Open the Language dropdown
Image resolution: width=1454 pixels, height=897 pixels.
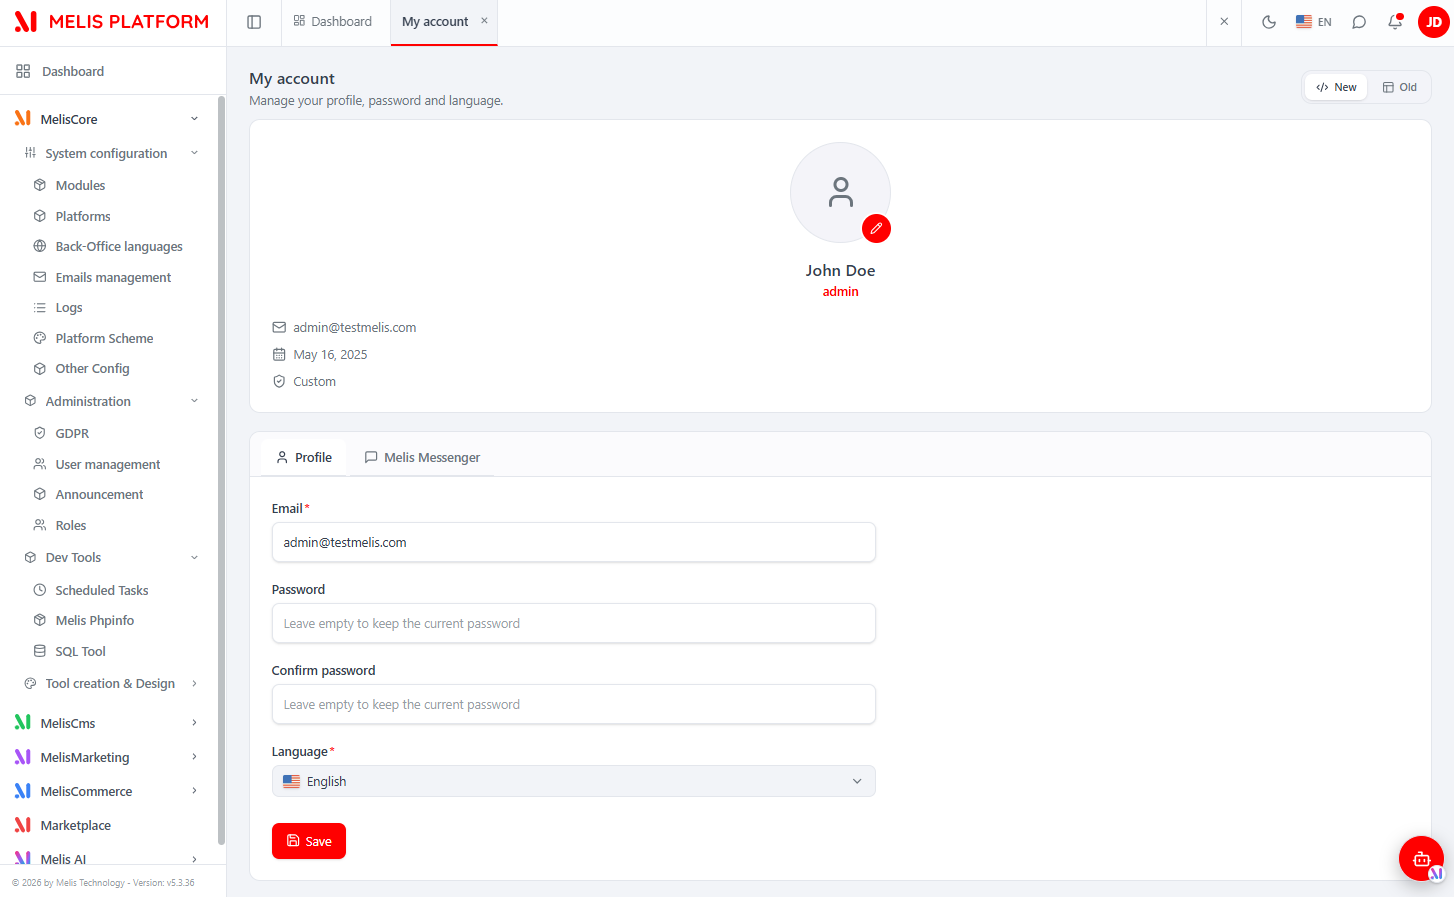tap(574, 782)
